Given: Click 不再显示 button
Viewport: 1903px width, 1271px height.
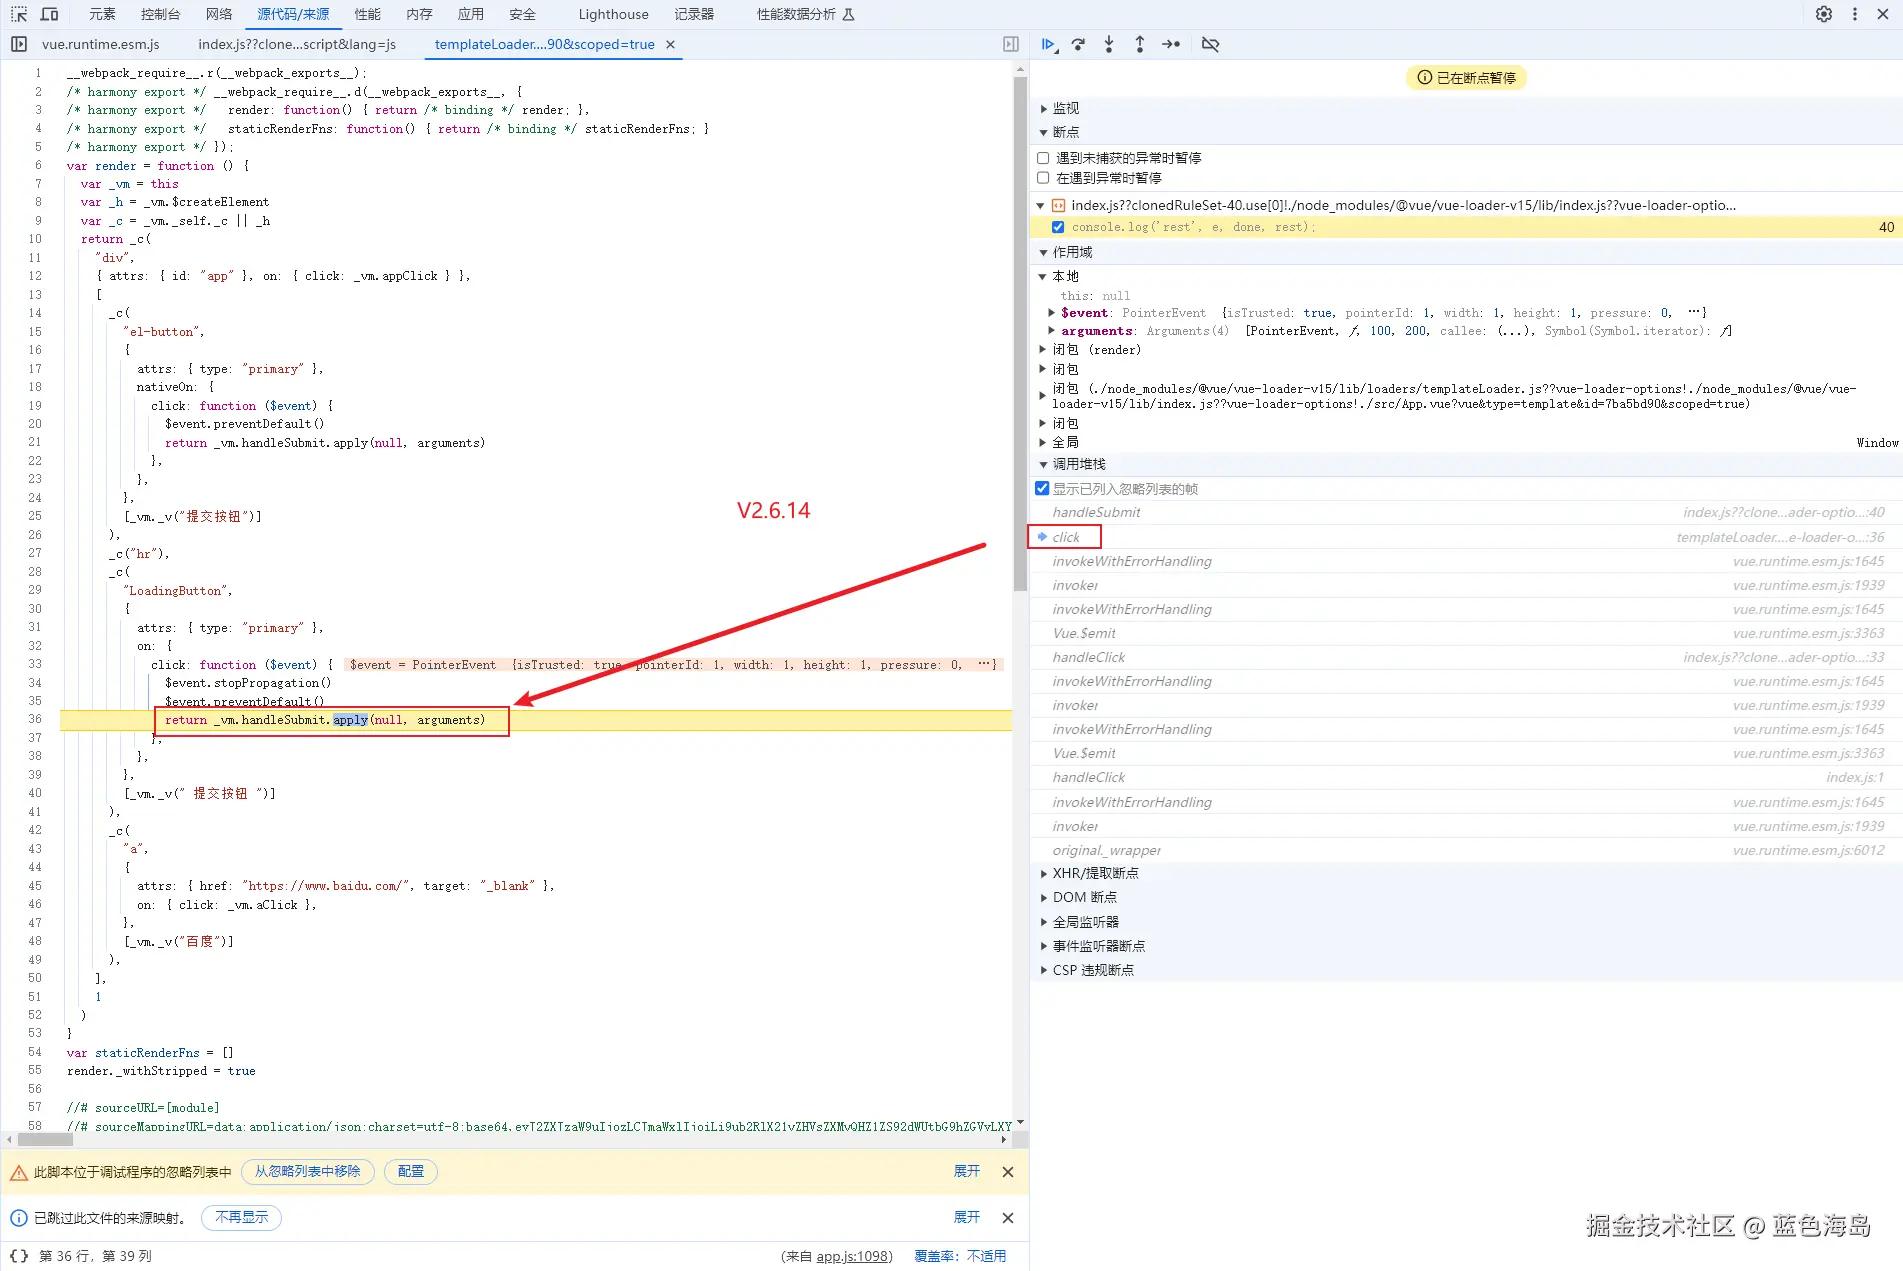Looking at the screenshot, I should click(x=242, y=1218).
